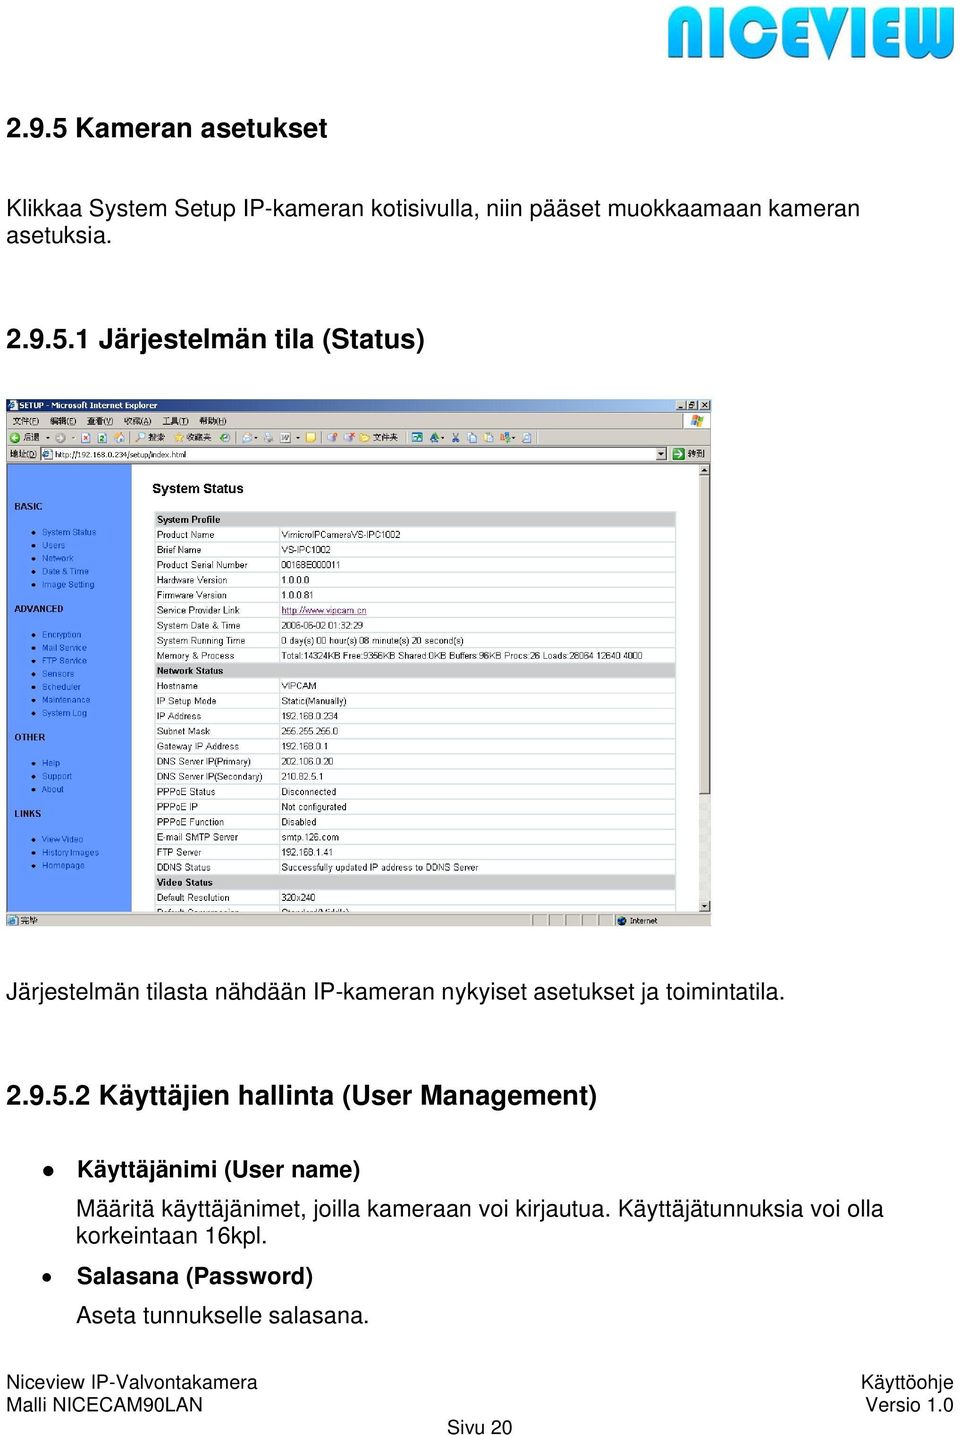The width and height of the screenshot is (960, 1435).
Task: Open the History Images link
Action: (x=70, y=852)
